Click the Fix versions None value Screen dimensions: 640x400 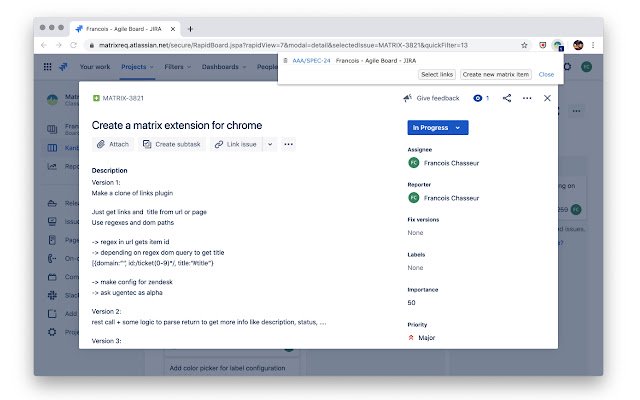point(415,233)
